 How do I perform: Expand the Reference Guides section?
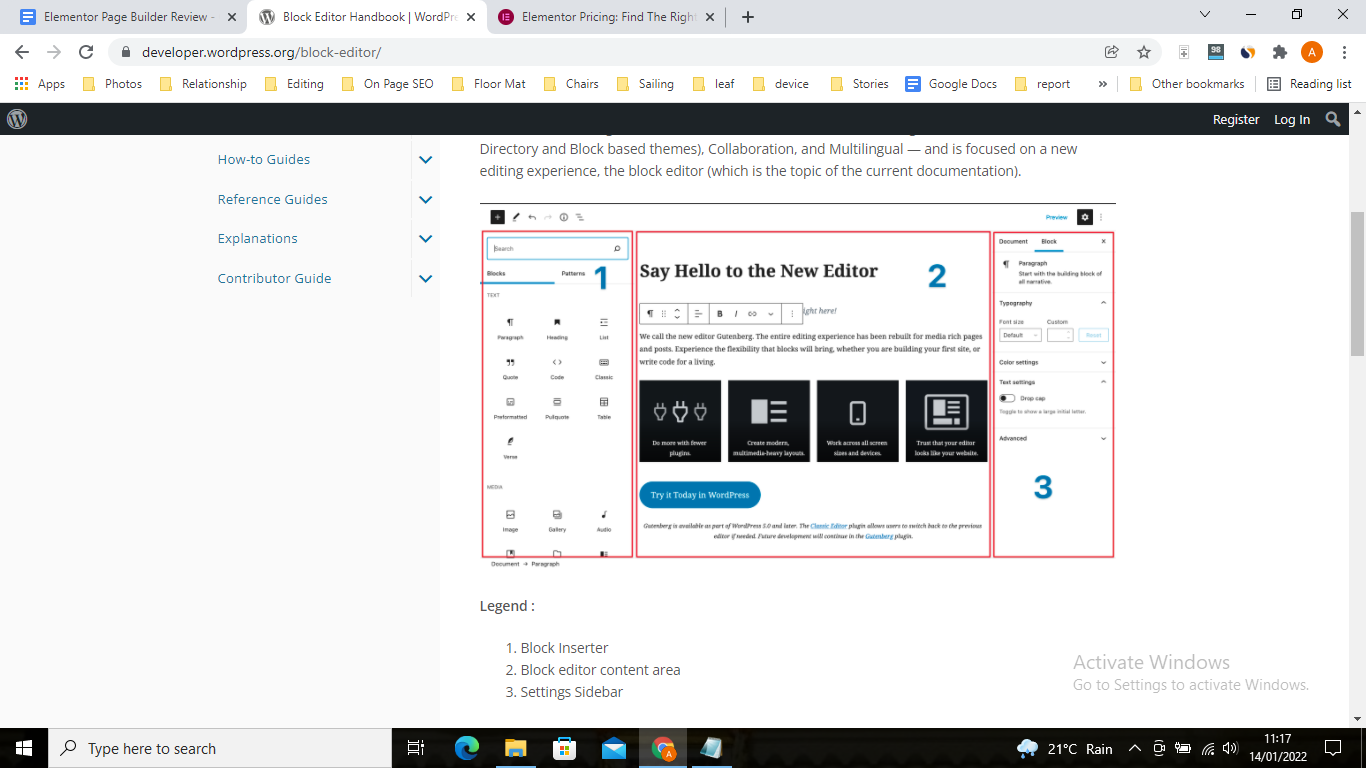click(x=425, y=199)
